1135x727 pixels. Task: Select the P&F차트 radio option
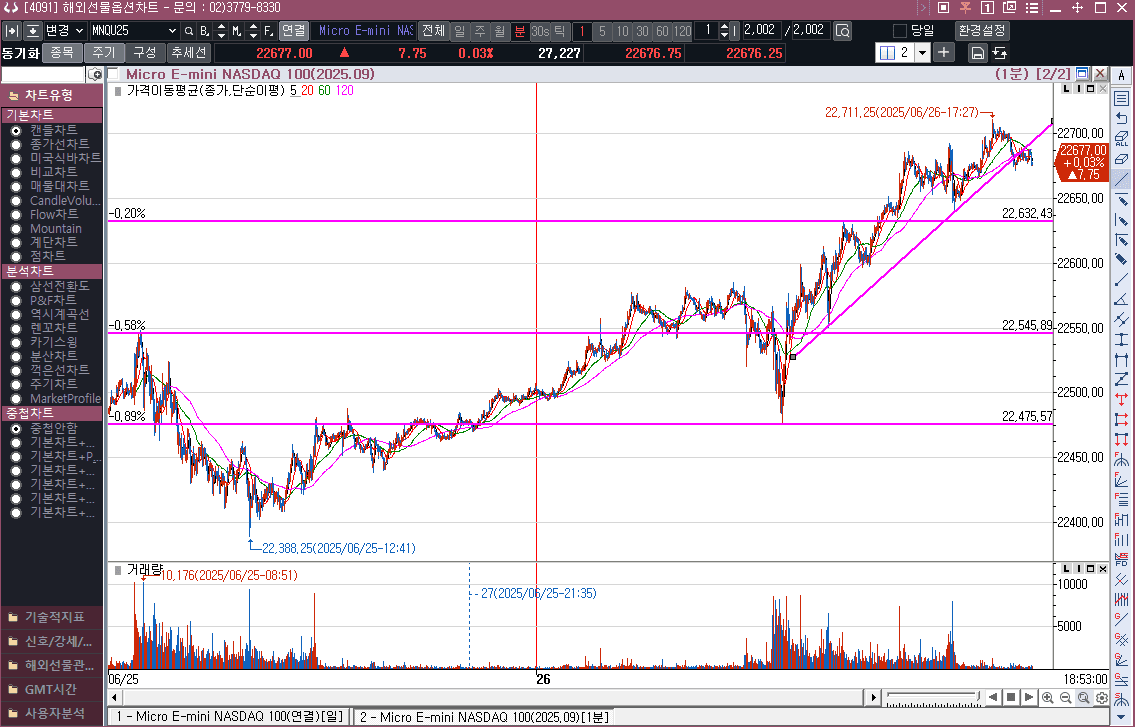tap(15, 301)
